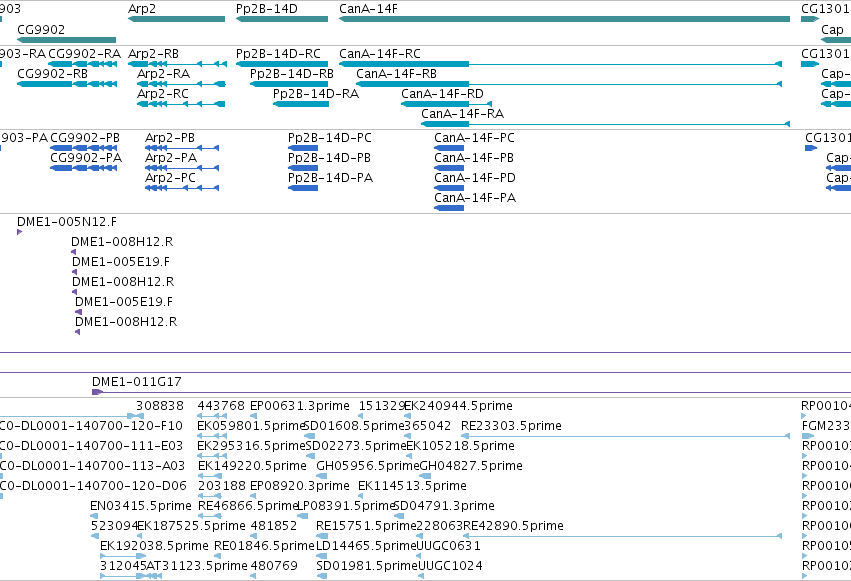The image size is (851, 581).
Task: Open the GH04827.5prime EST label
Action: pyautogui.click(x=471, y=465)
